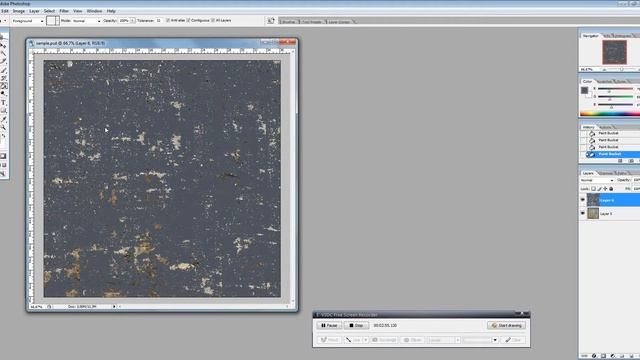Click the Ellipse tool in screen recorder
This screenshot has height=360, width=640.
click(413, 340)
